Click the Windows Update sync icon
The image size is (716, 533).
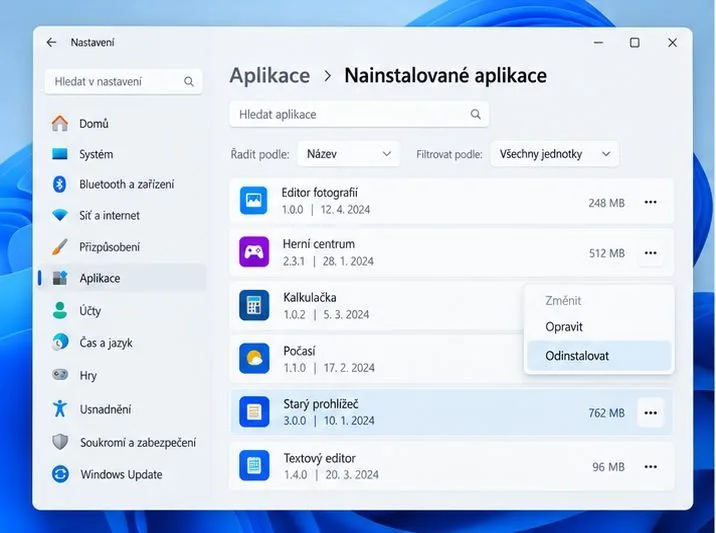pos(60,474)
